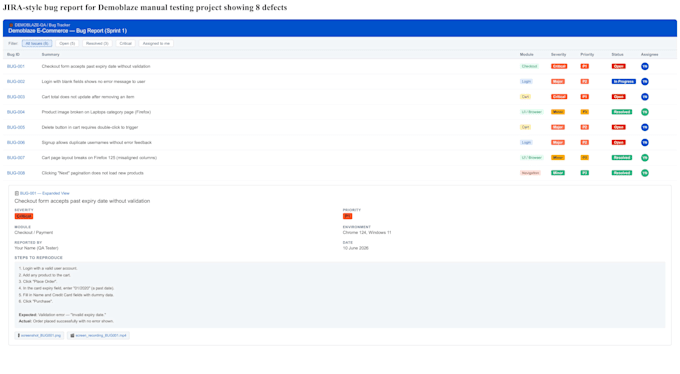
Task: Click the Minor severity badge in BUG-008 row
Action: (558, 173)
